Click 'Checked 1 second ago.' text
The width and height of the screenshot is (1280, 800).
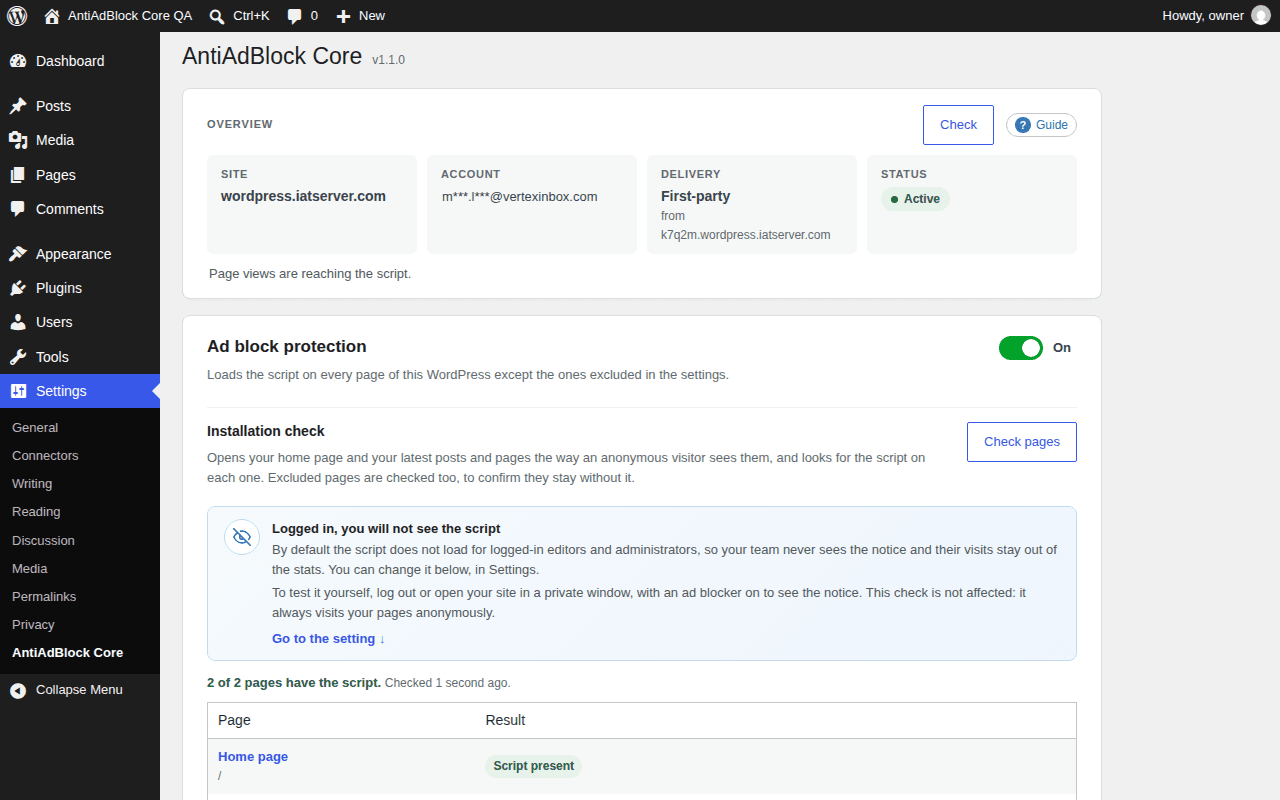point(447,683)
